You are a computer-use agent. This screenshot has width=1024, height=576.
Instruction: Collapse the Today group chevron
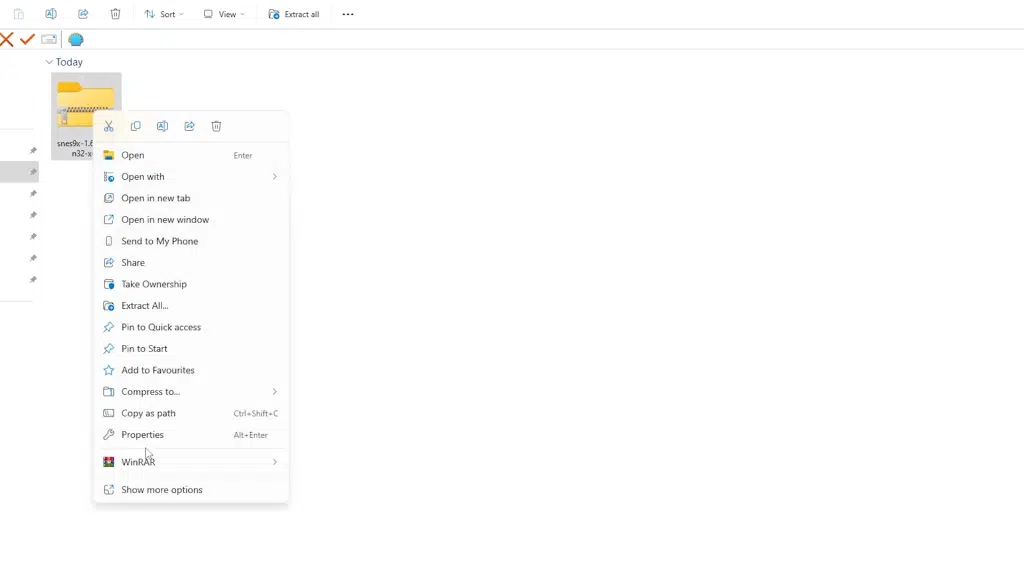49,62
